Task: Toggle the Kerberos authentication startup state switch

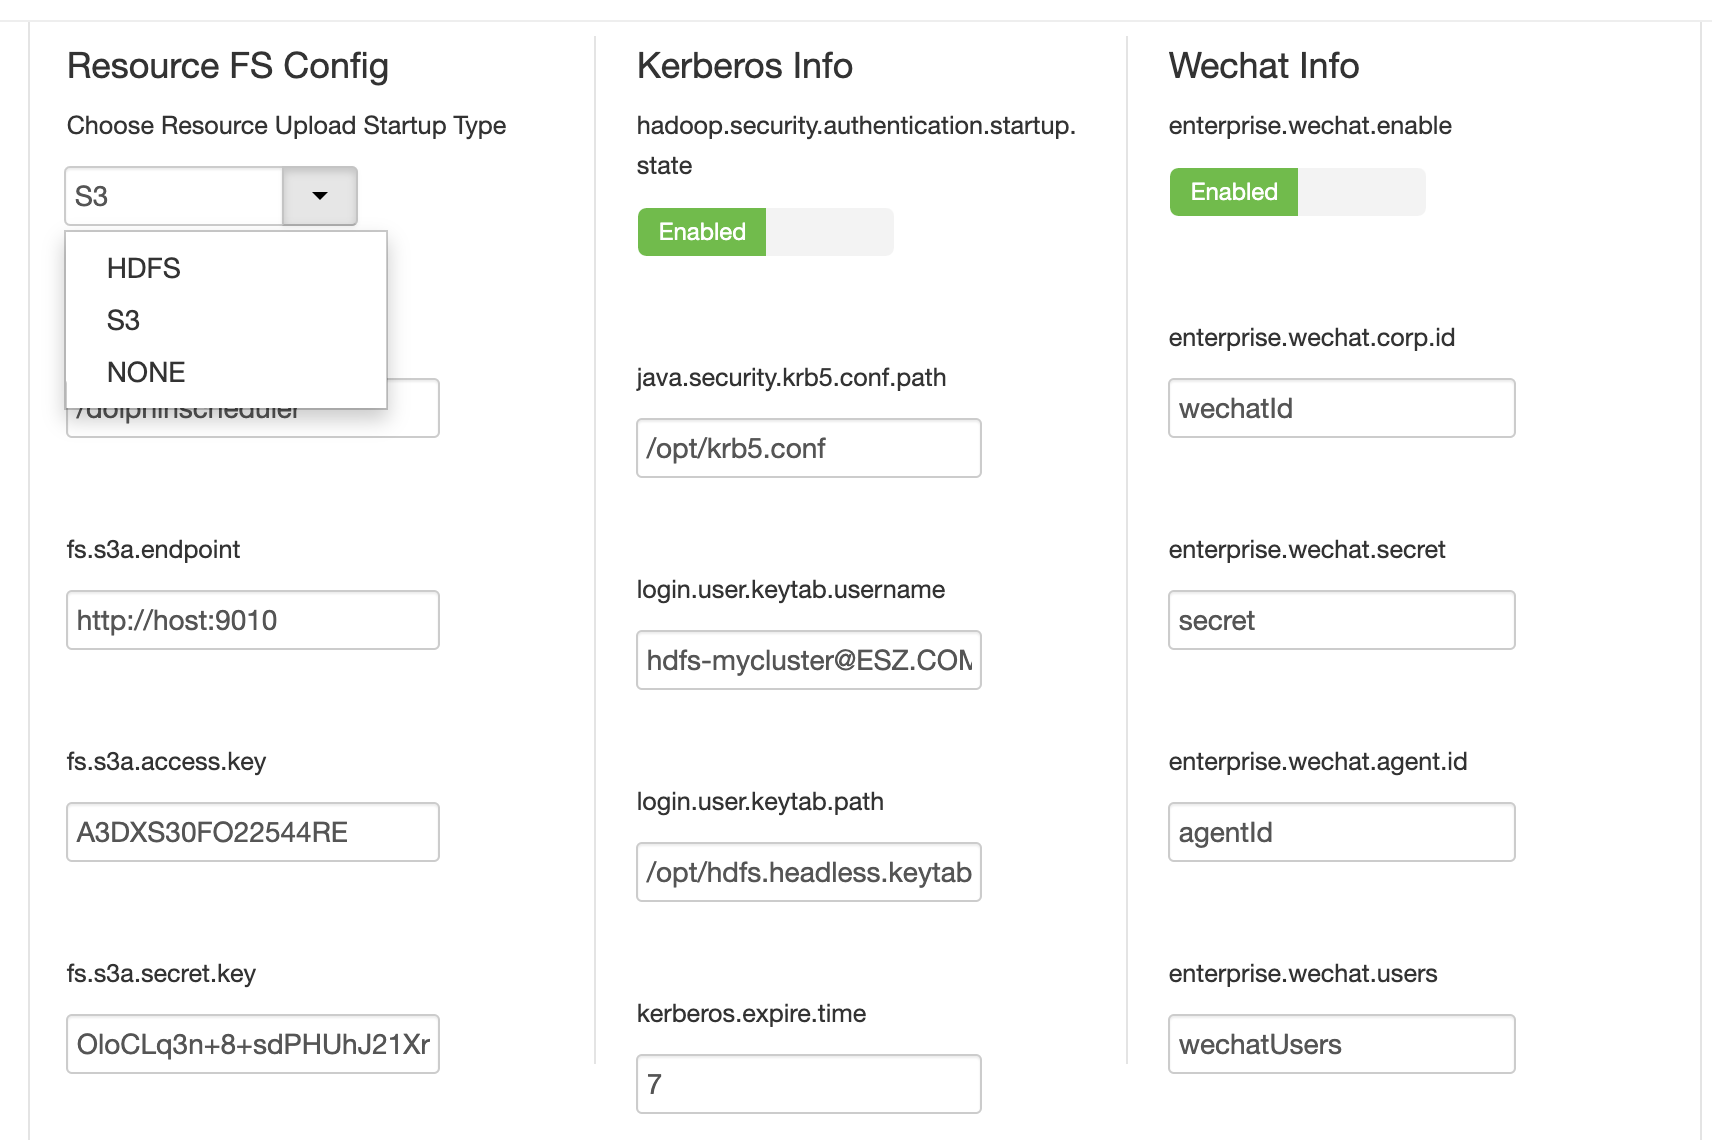Action: click(765, 232)
